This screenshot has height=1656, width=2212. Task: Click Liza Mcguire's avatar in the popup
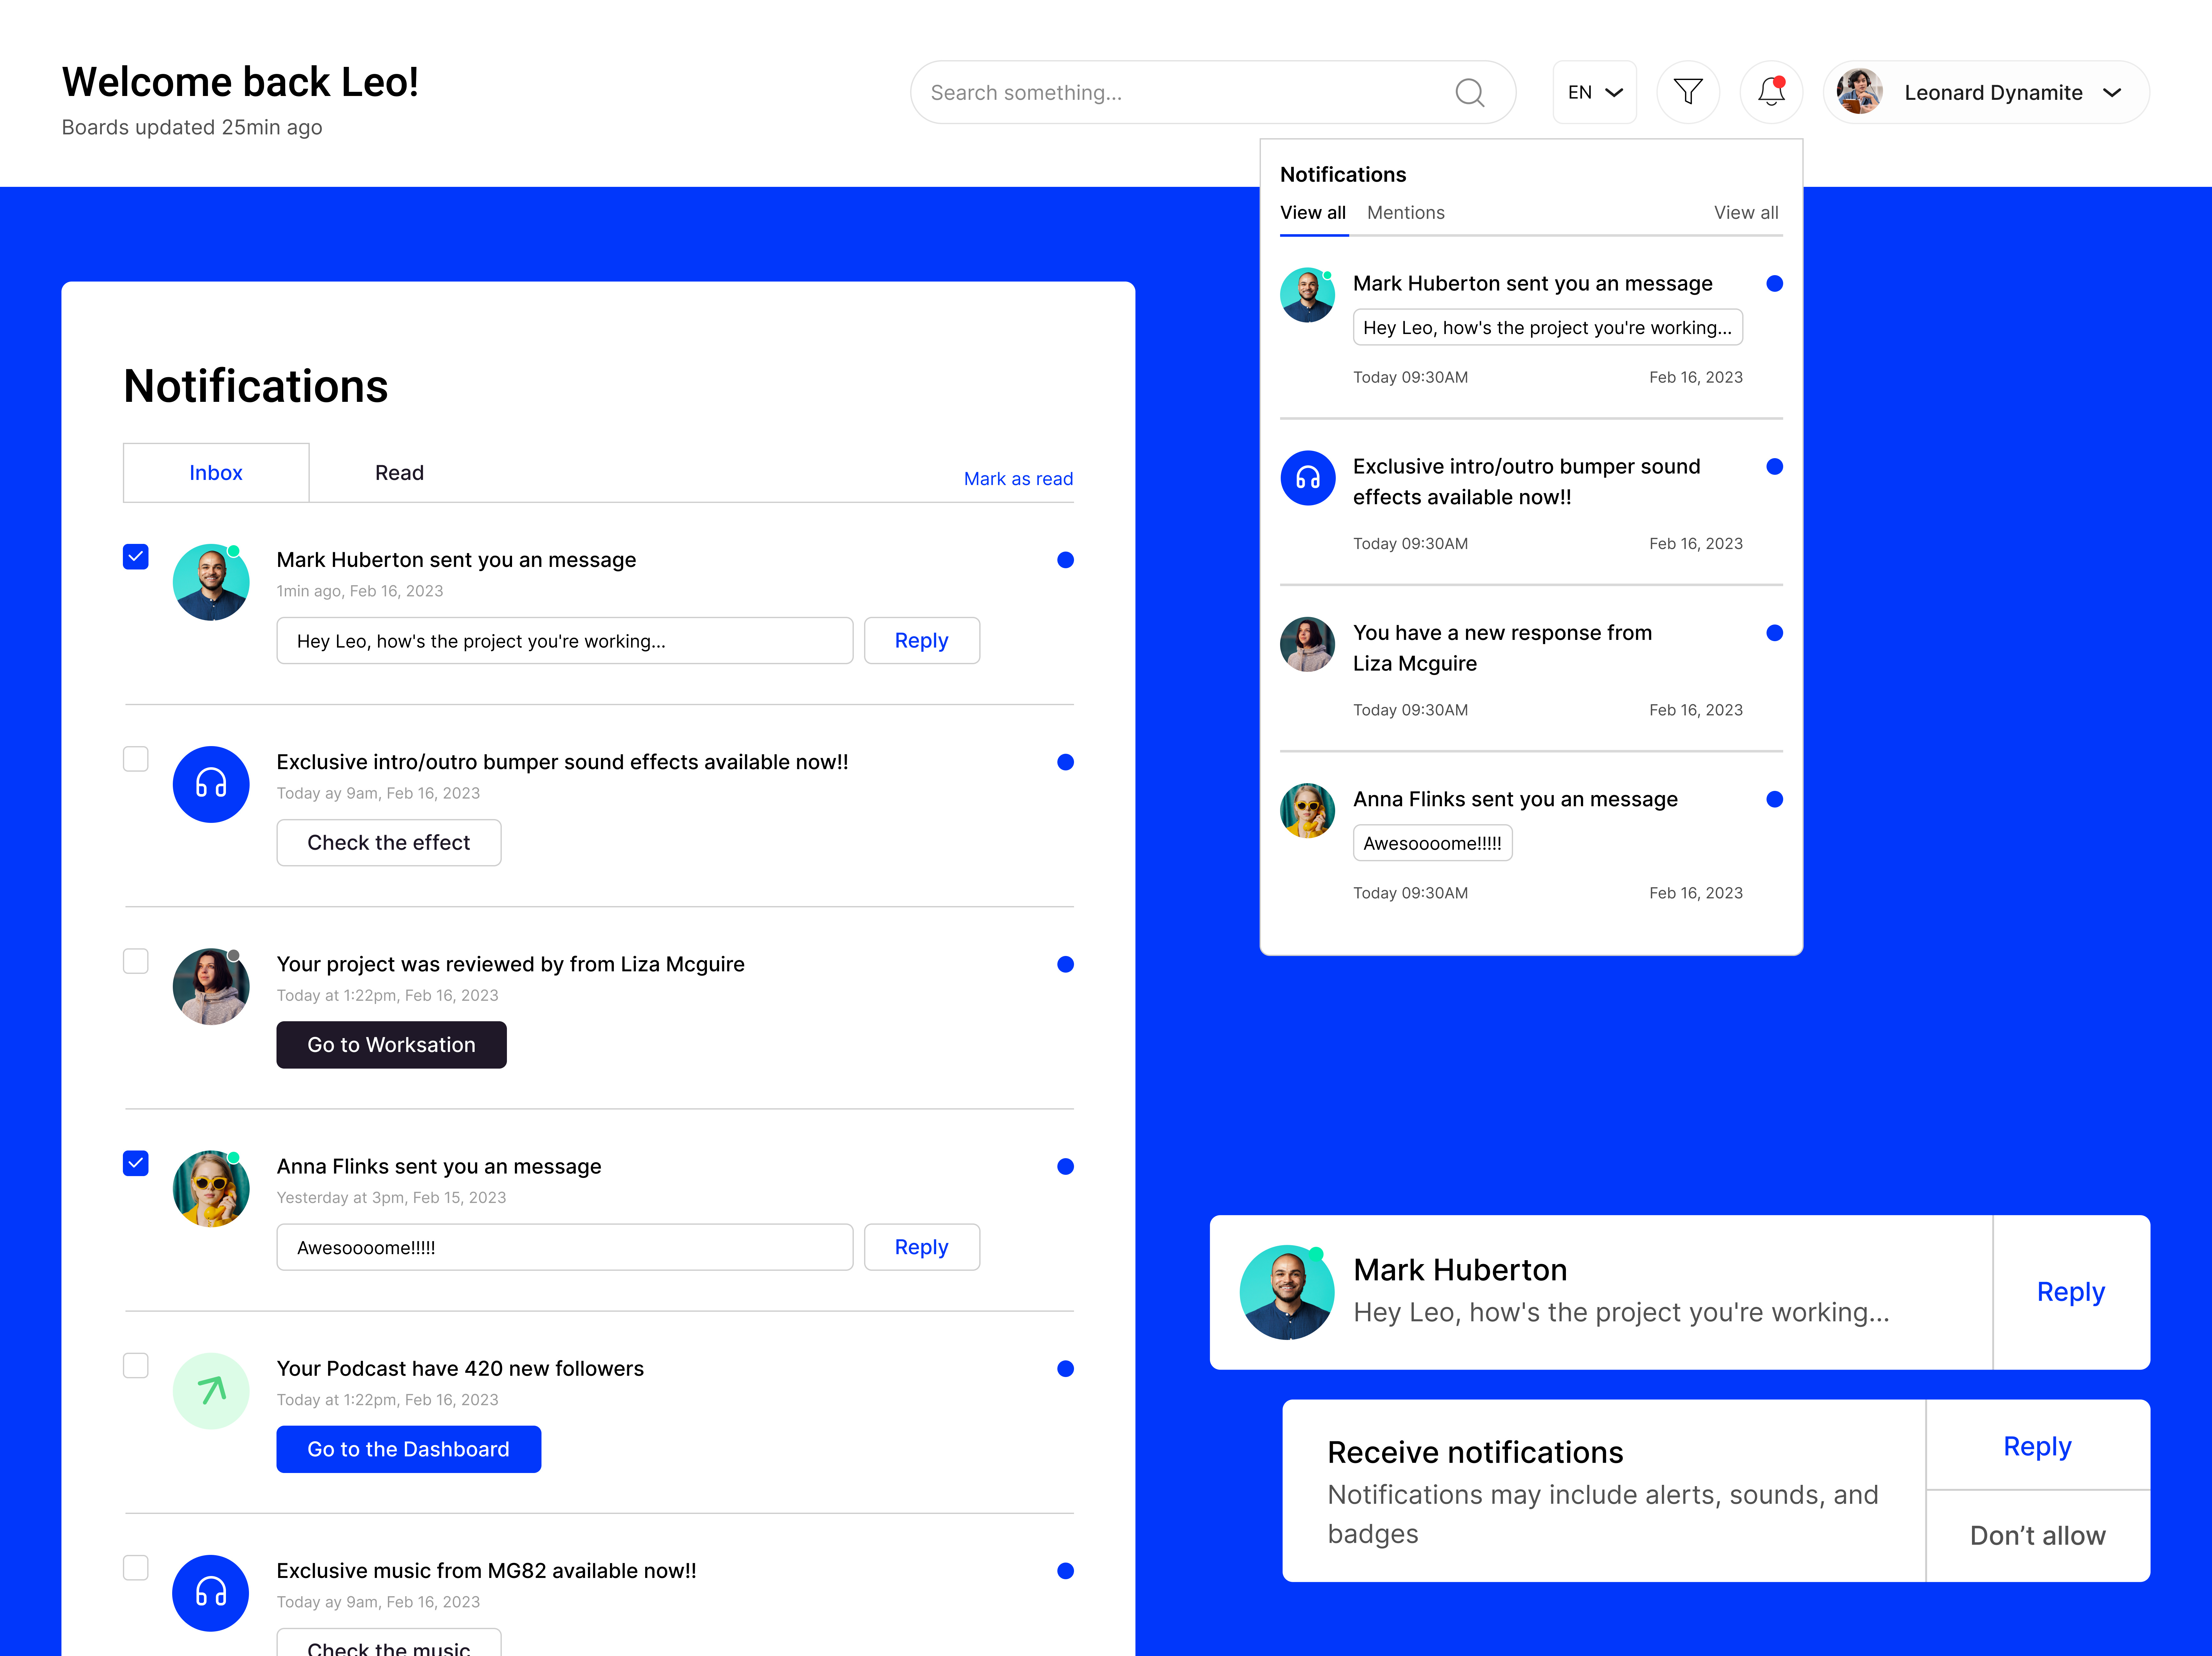1307,644
